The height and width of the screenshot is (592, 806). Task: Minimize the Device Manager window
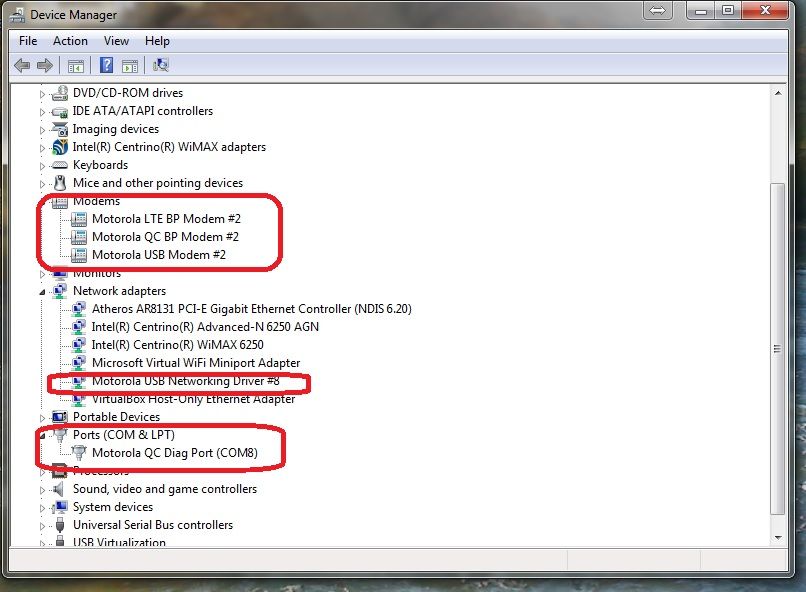(x=701, y=10)
